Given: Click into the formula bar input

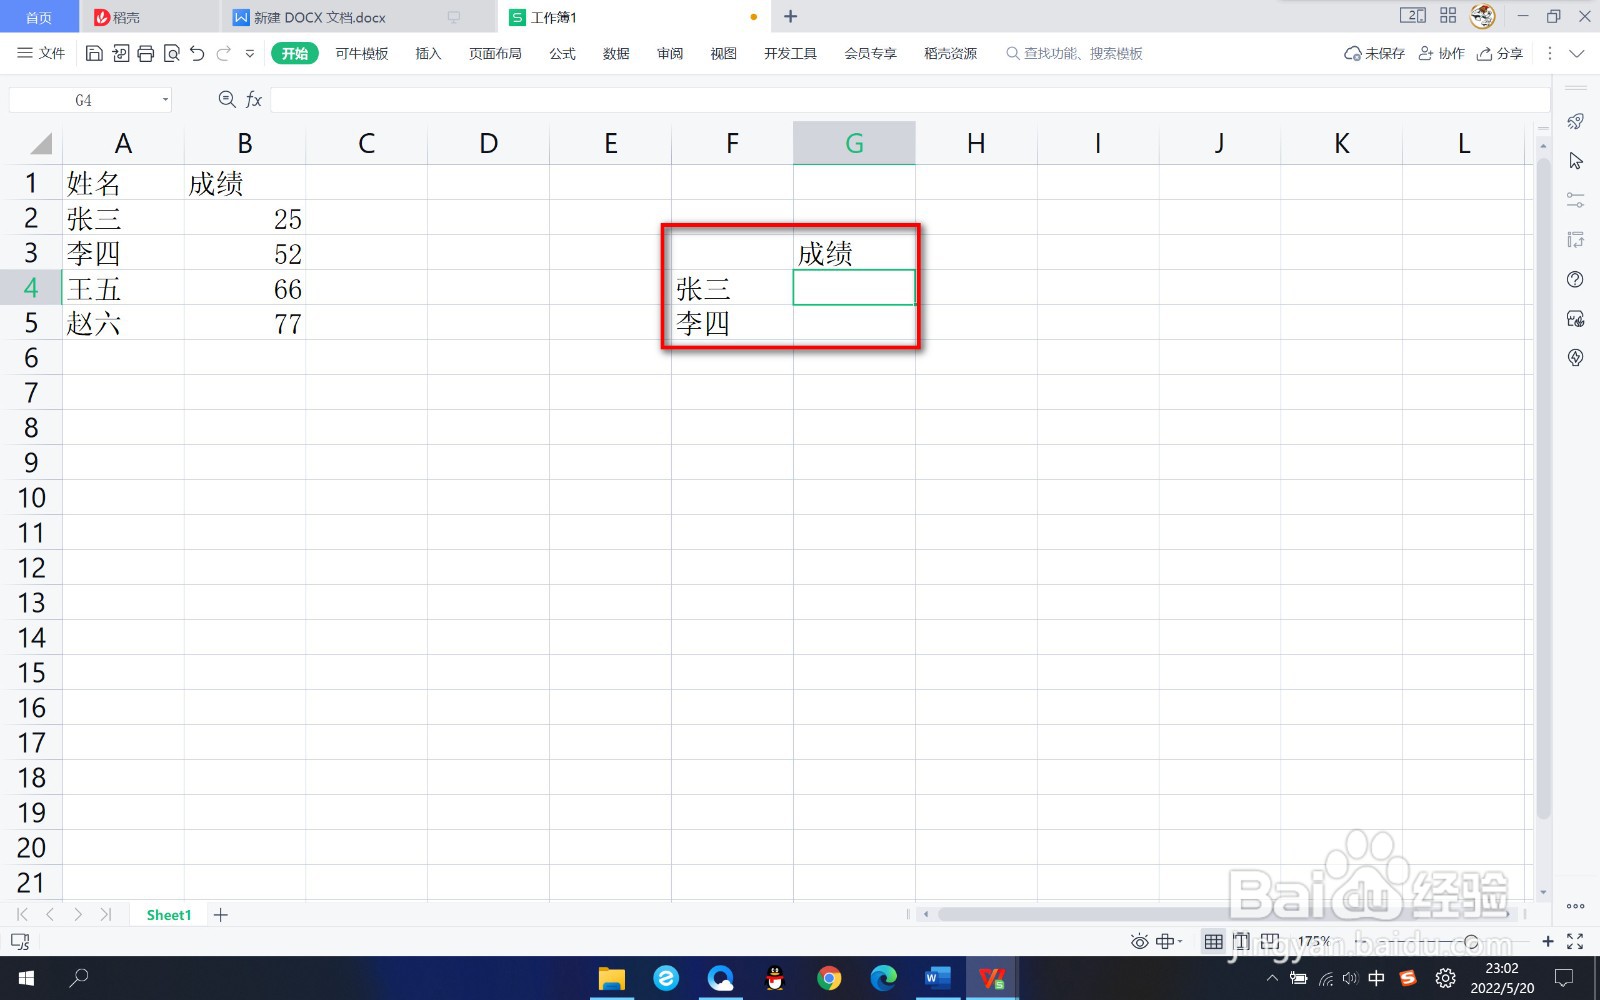Looking at the screenshot, I should pos(910,100).
